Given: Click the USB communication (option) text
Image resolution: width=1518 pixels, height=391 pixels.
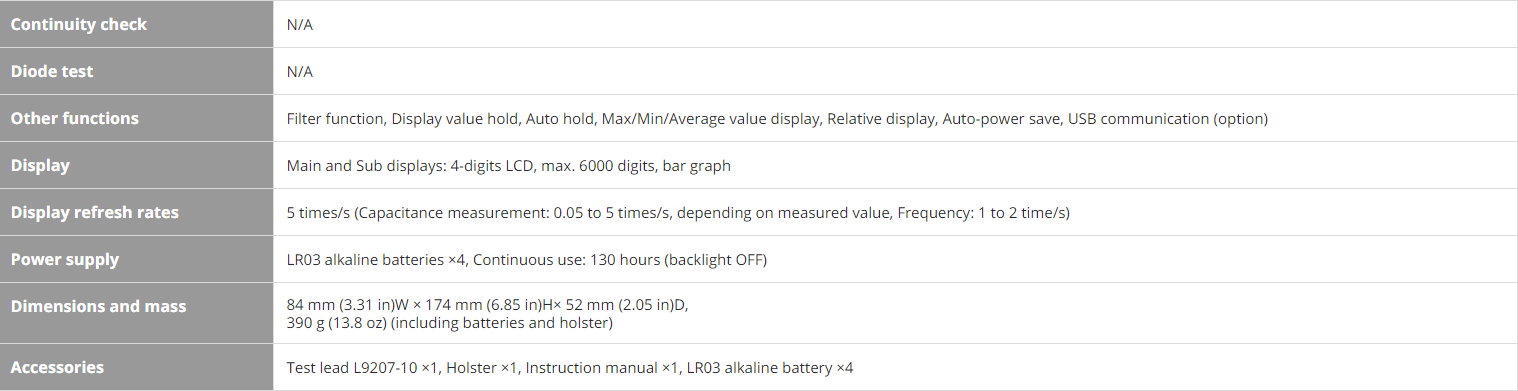Looking at the screenshot, I should coord(1168,118).
